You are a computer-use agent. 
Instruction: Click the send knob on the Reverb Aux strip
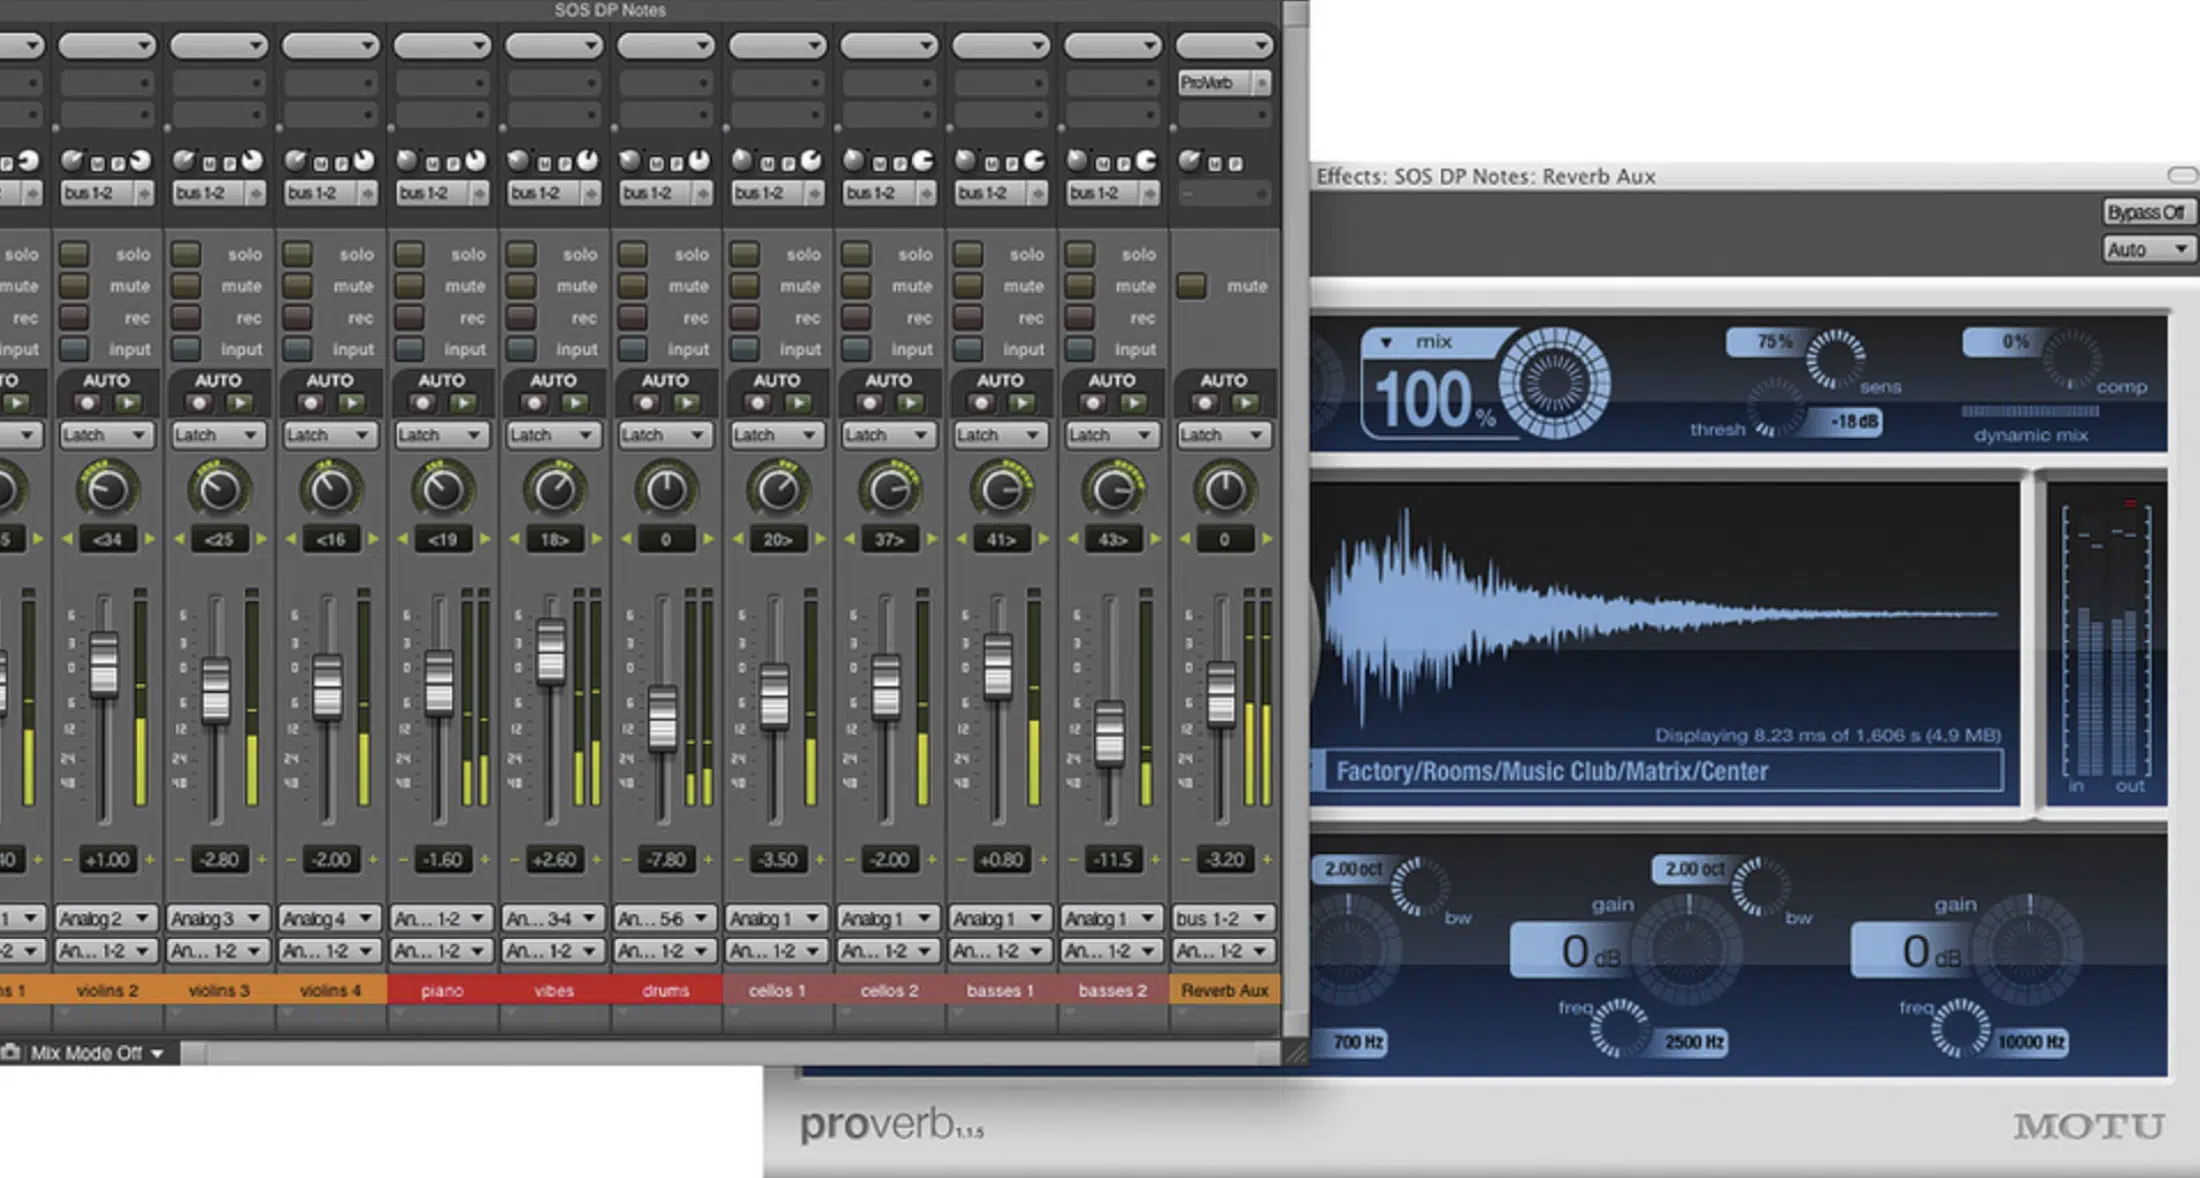1189,160
